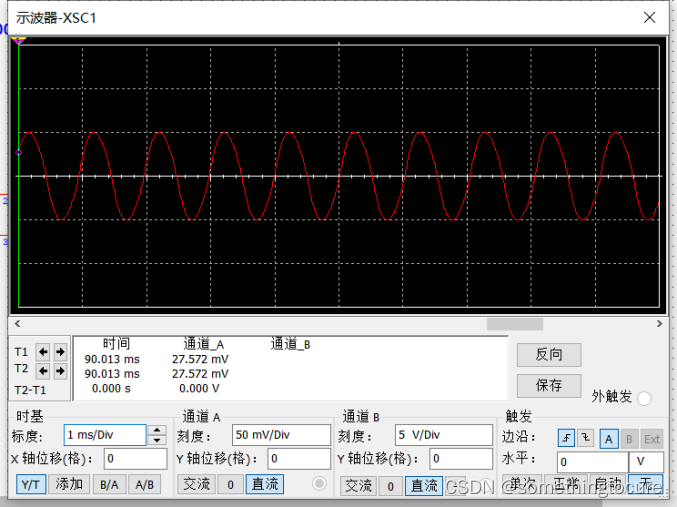The width and height of the screenshot is (677, 507).
Task: Click the horizontal scrollbar thumb
Action: 515,324
